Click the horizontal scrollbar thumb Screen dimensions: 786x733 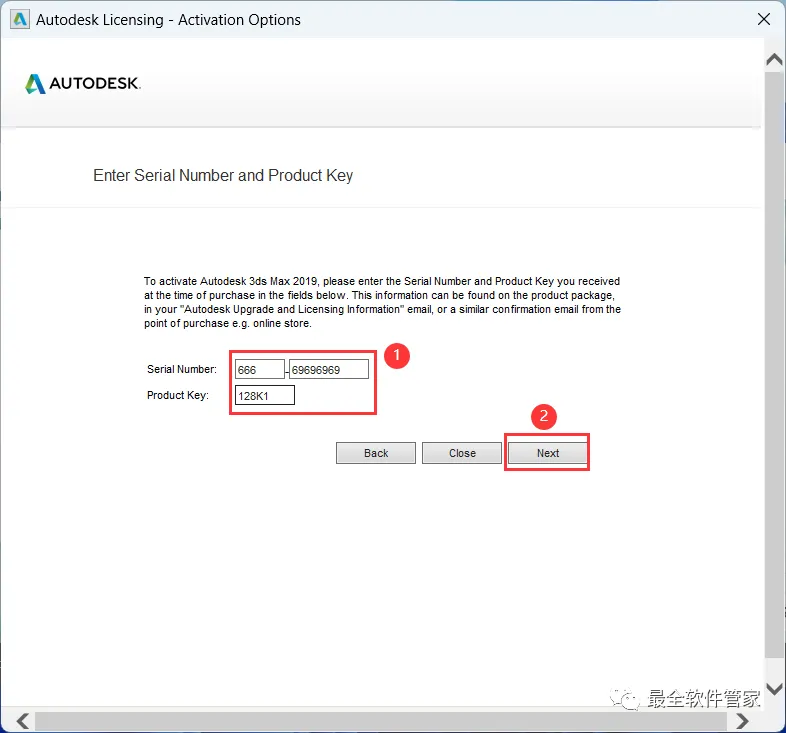pyautogui.click(x=381, y=721)
